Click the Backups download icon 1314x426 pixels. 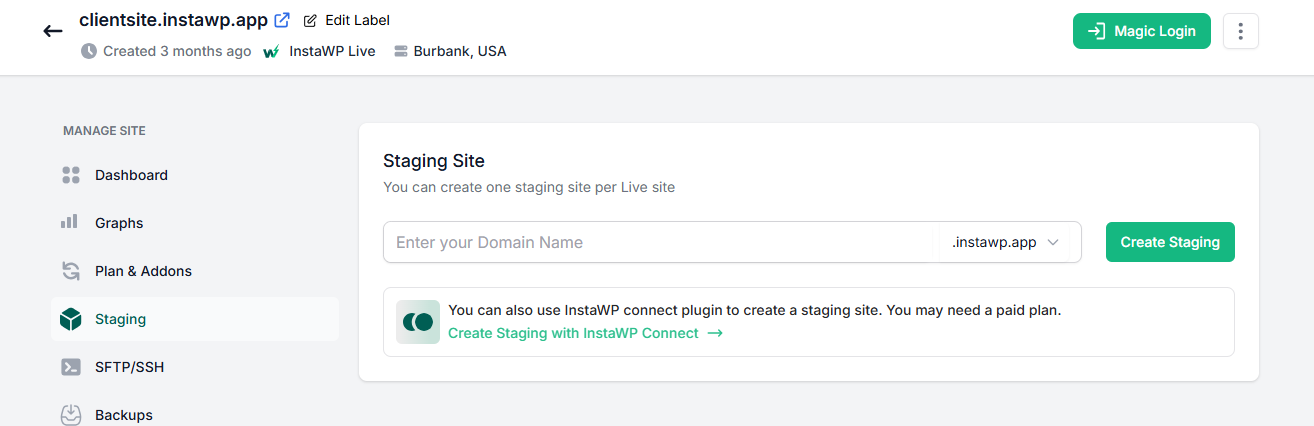point(70,414)
